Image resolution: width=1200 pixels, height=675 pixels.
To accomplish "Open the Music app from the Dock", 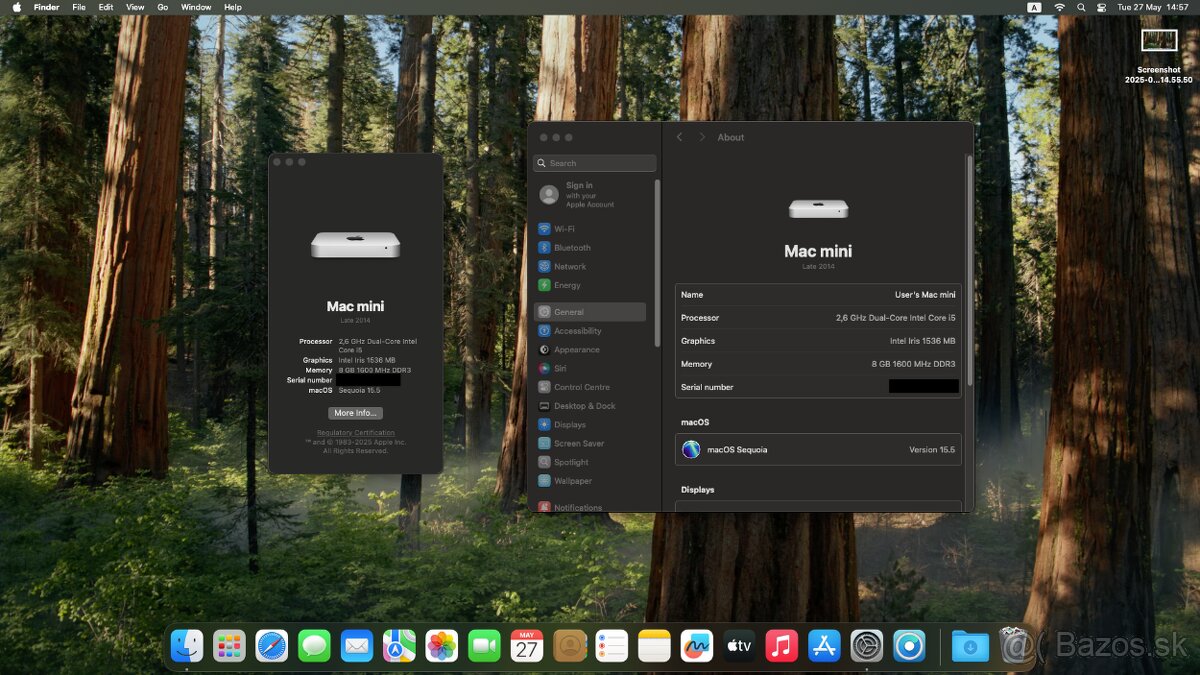I will (x=781, y=646).
